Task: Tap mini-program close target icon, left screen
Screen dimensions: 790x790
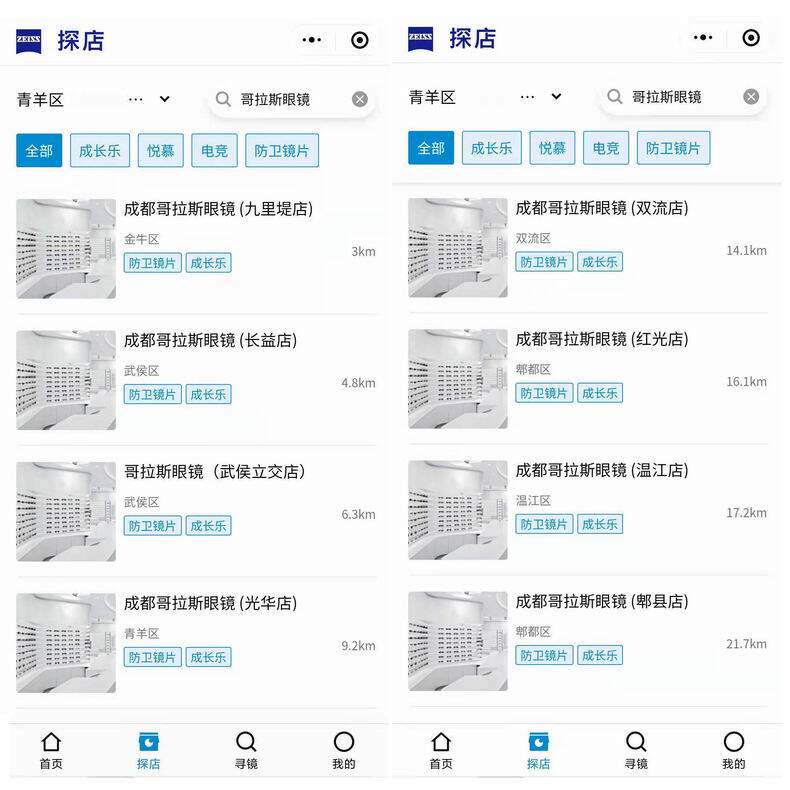Action: tap(360, 40)
